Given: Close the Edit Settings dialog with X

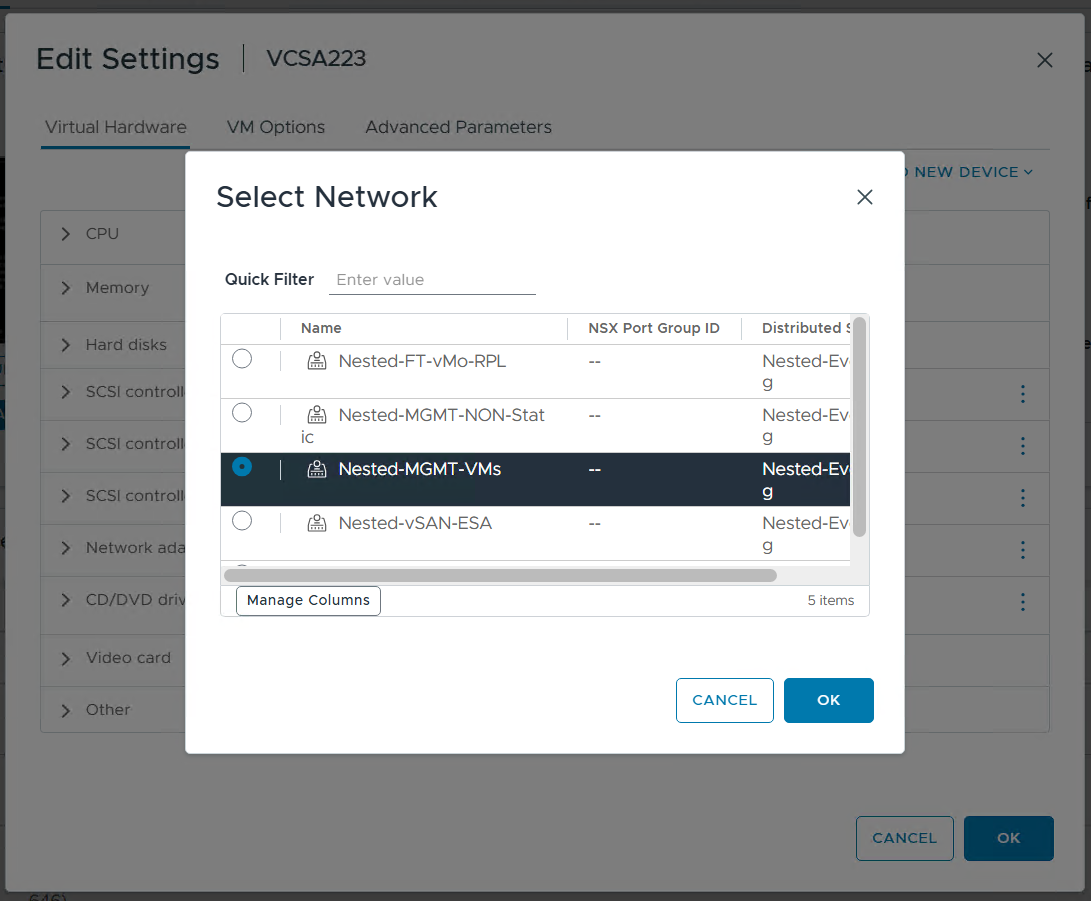Looking at the screenshot, I should click(1045, 60).
